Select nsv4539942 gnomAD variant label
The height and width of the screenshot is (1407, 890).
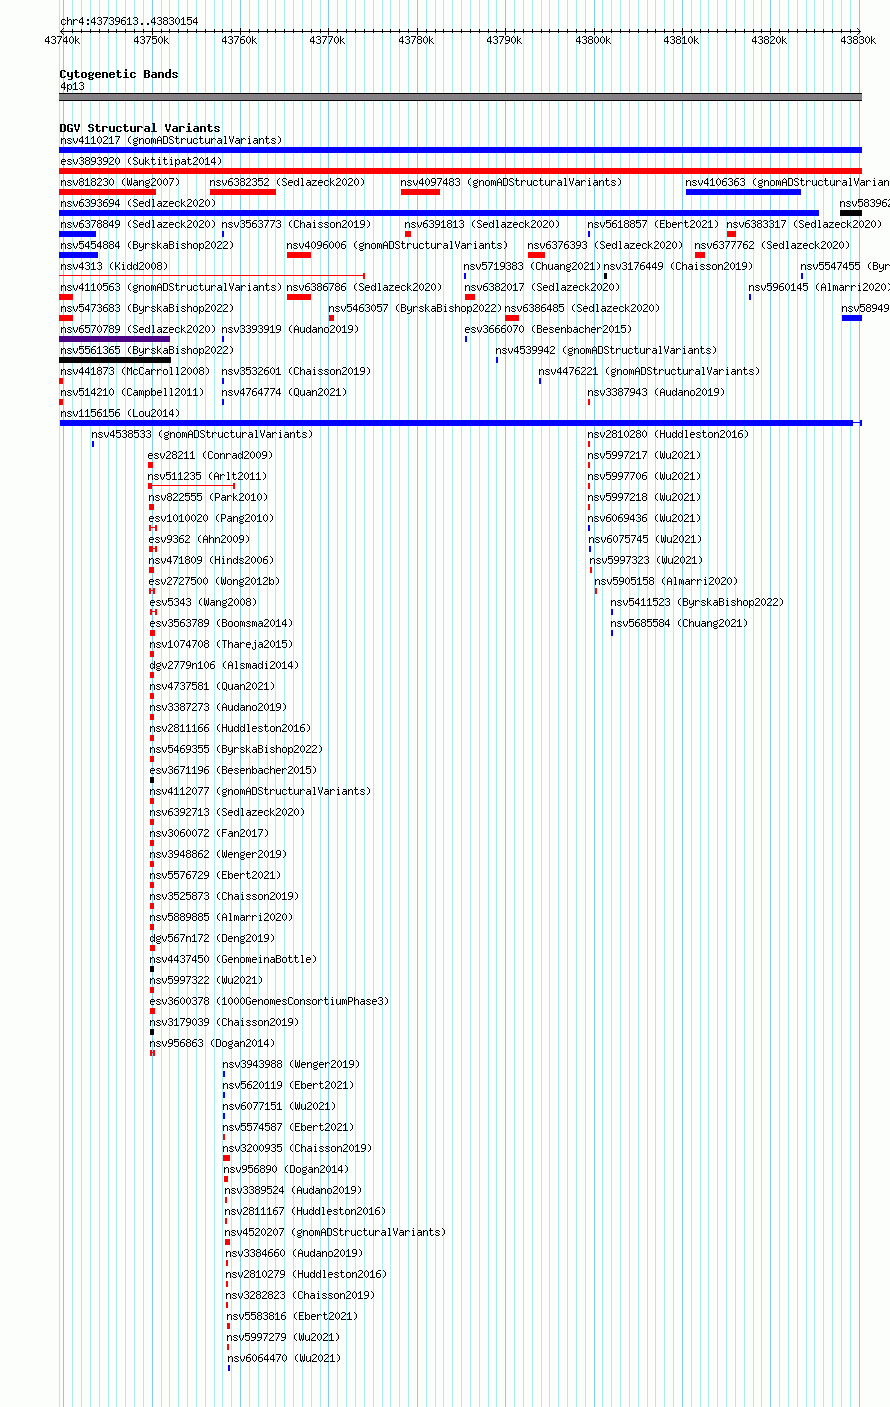[606, 350]
